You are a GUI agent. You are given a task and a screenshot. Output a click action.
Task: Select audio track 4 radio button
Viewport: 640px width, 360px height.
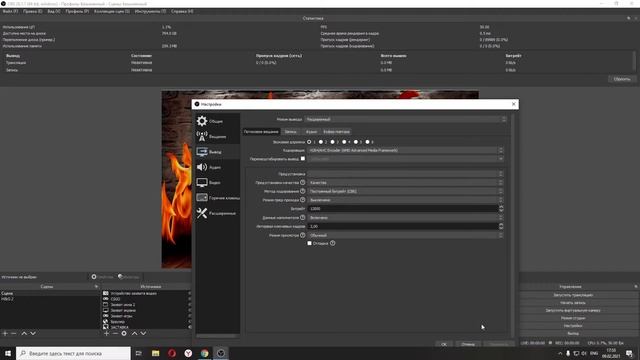344,142
